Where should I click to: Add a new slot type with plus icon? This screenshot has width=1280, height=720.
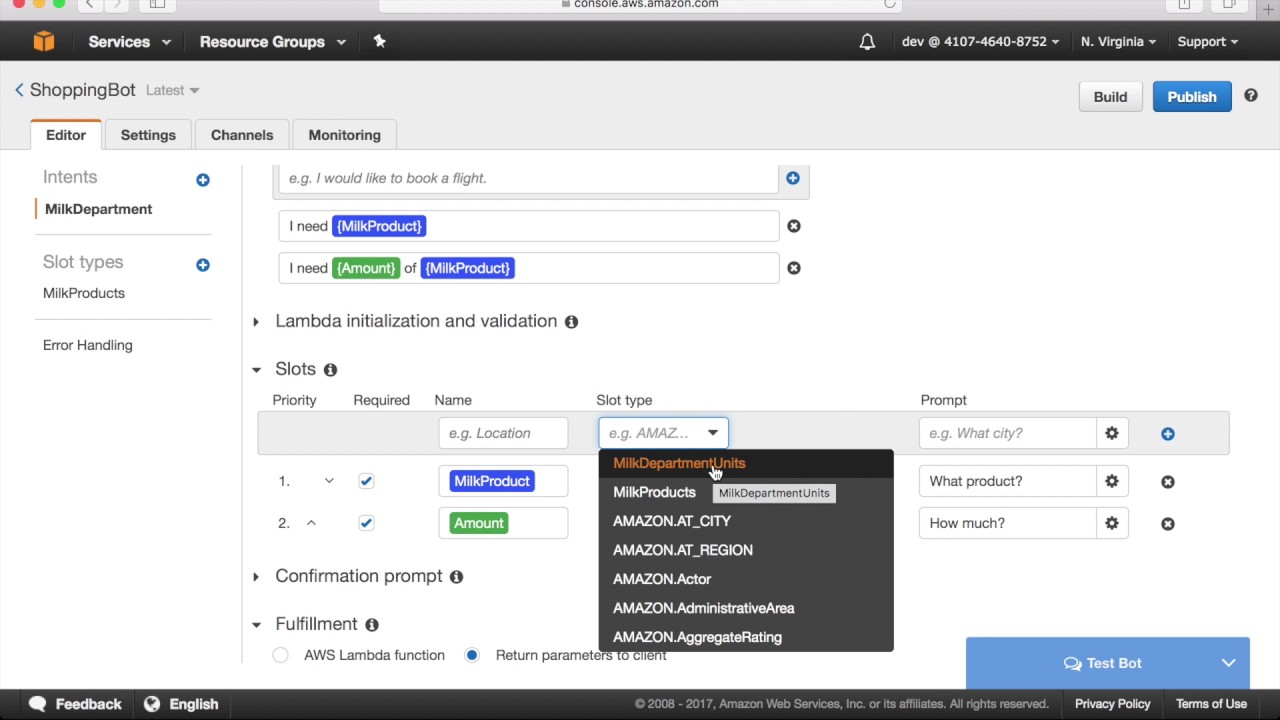click(203, 265)
